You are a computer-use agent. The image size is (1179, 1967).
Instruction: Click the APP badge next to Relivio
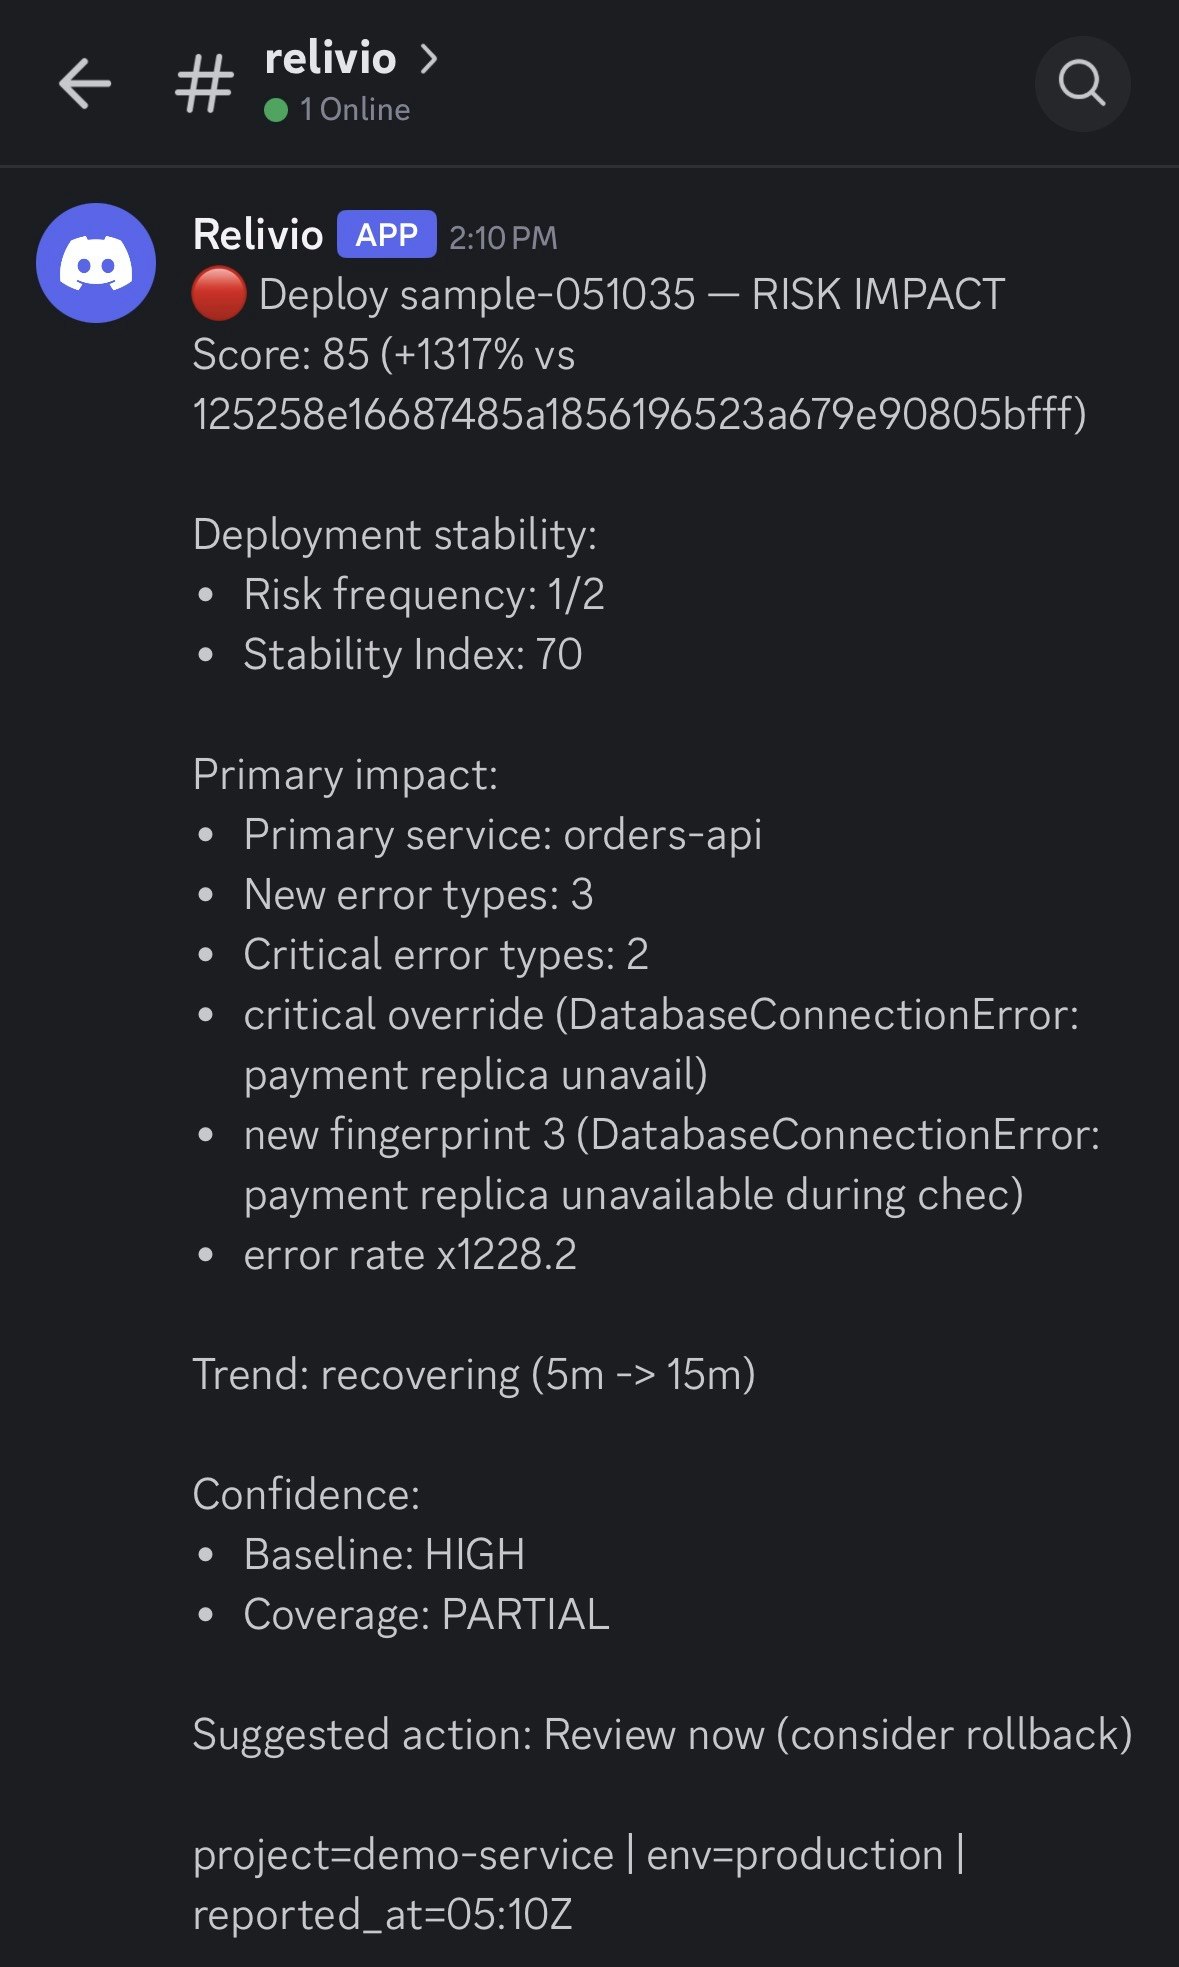point(385,235)
